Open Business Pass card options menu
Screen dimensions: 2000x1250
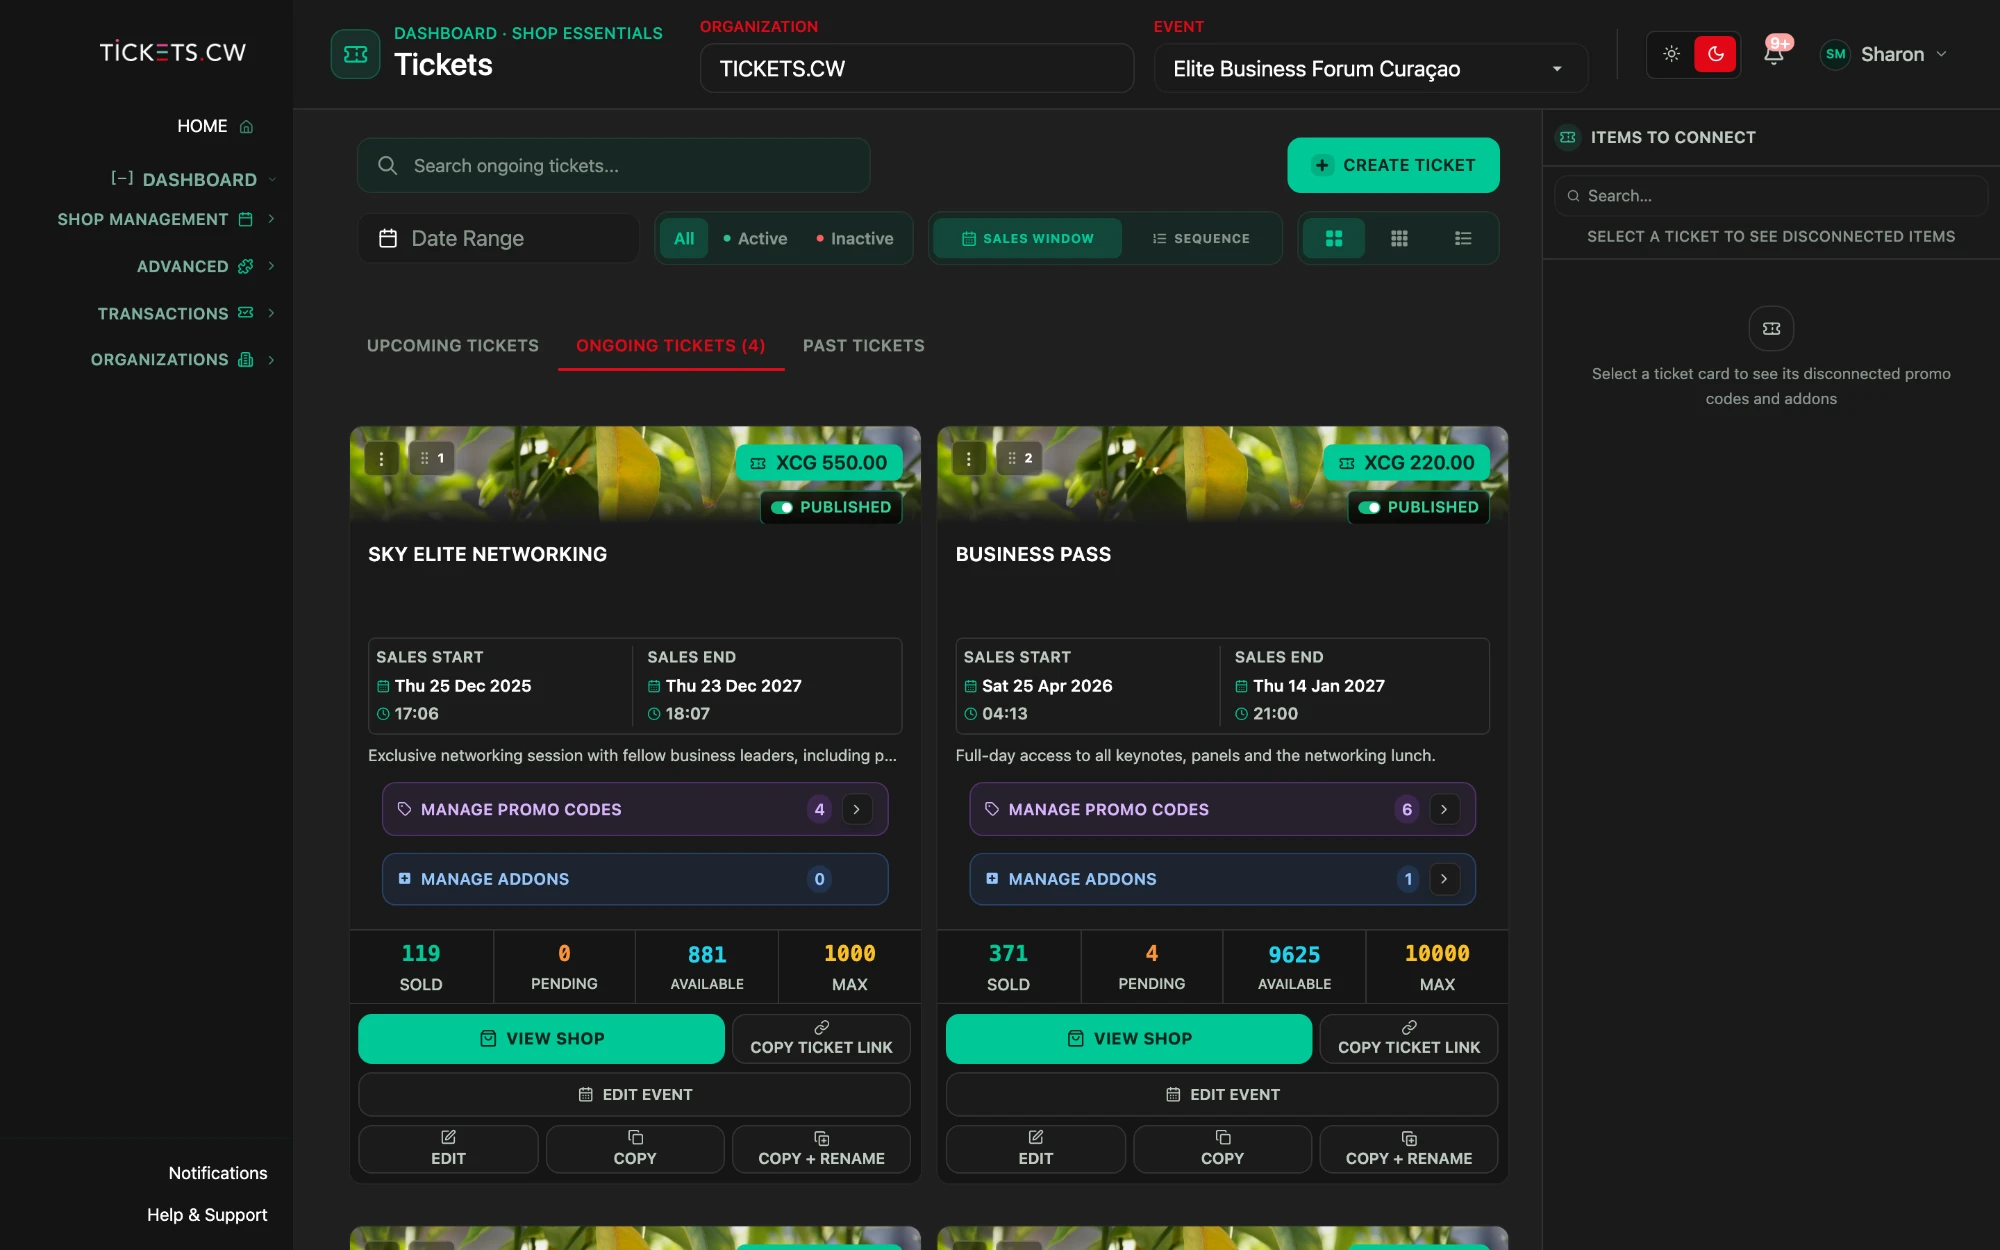click(968, 459)
